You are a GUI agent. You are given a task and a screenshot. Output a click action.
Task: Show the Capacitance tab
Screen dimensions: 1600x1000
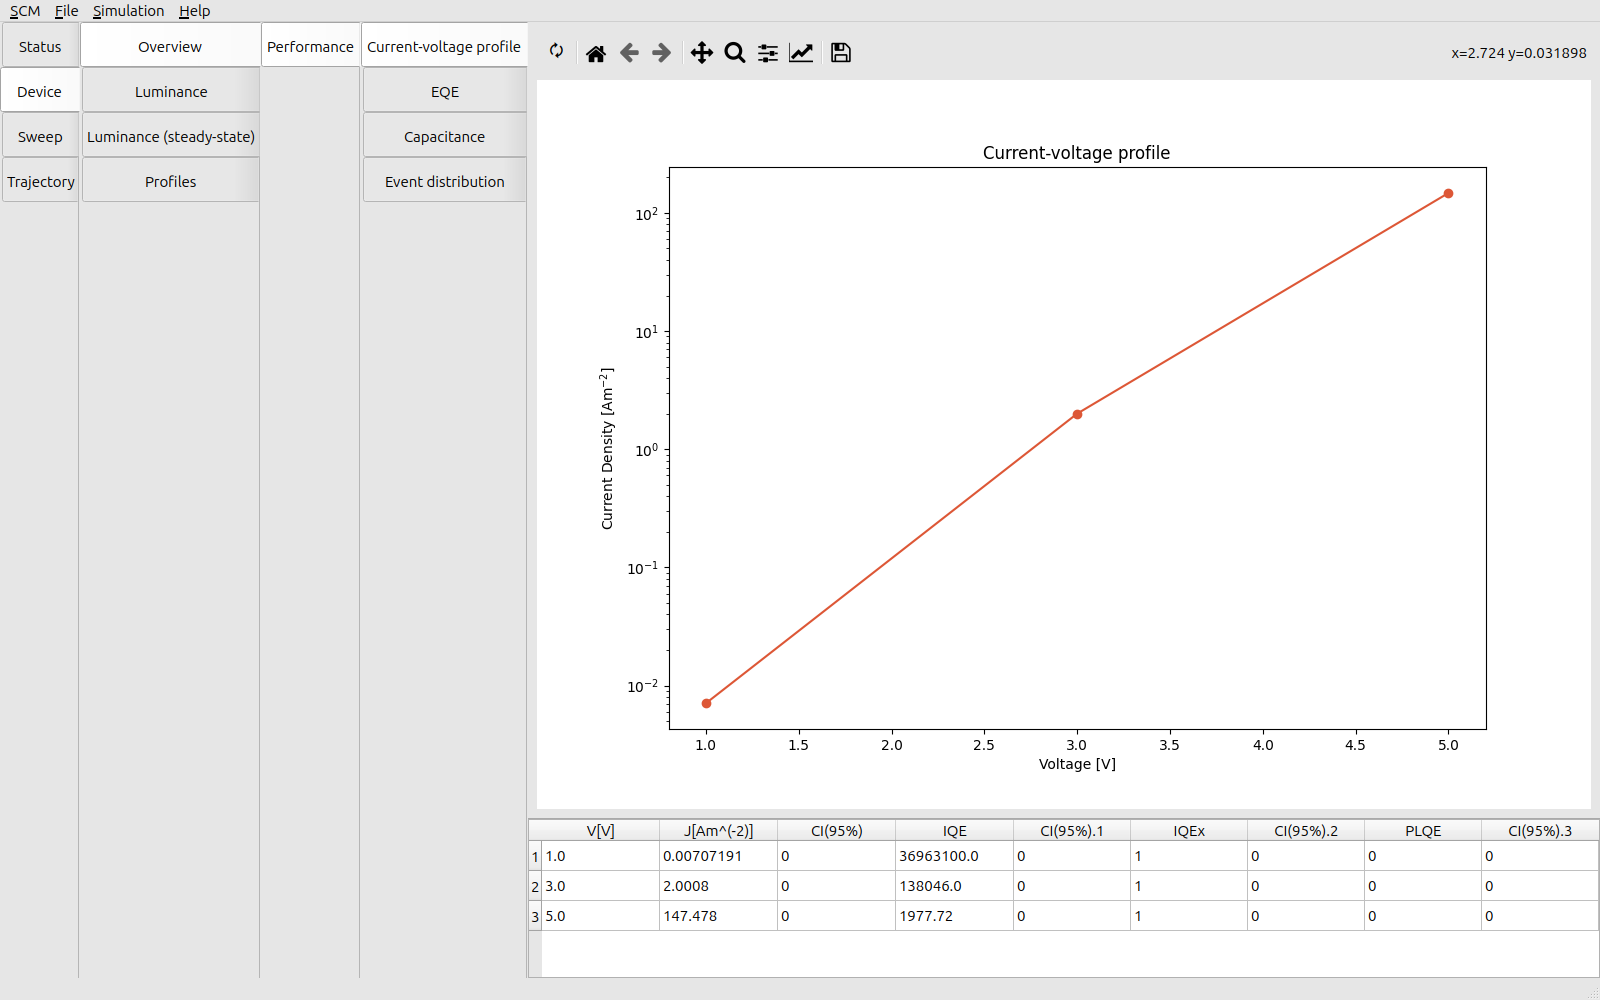445,137
